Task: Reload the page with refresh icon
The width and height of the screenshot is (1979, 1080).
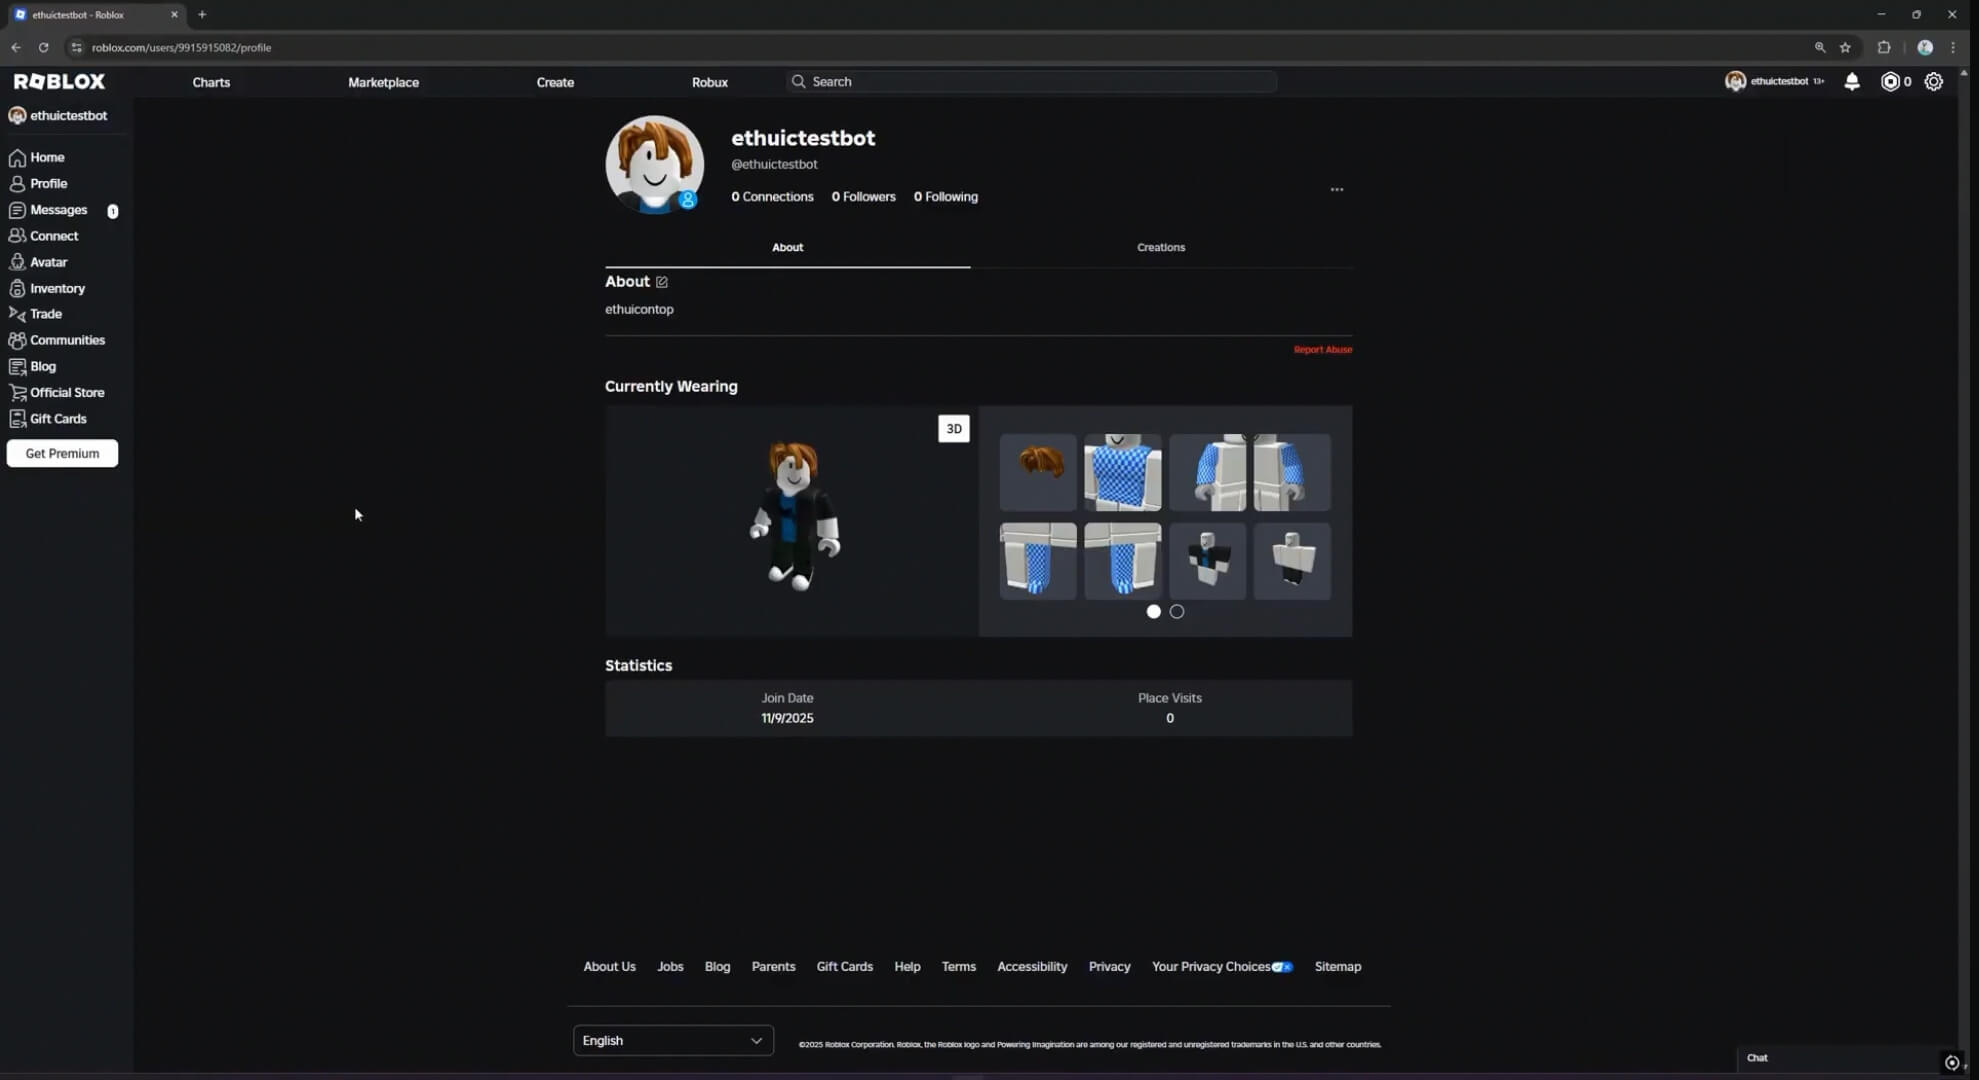Action: pyautogui.click(x=43, y=47)
